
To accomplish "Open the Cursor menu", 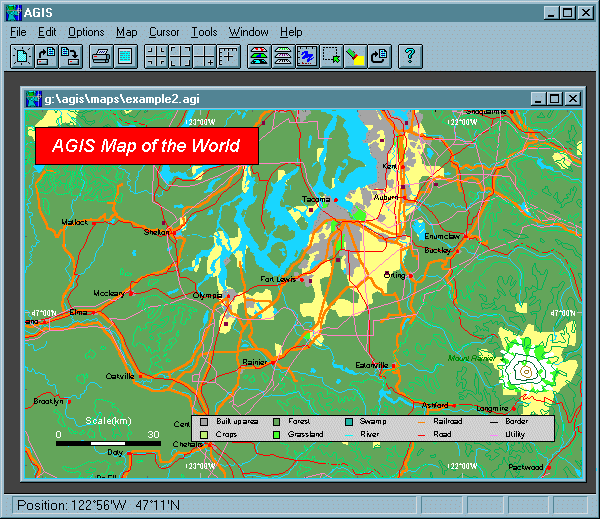I will [164, 32].
